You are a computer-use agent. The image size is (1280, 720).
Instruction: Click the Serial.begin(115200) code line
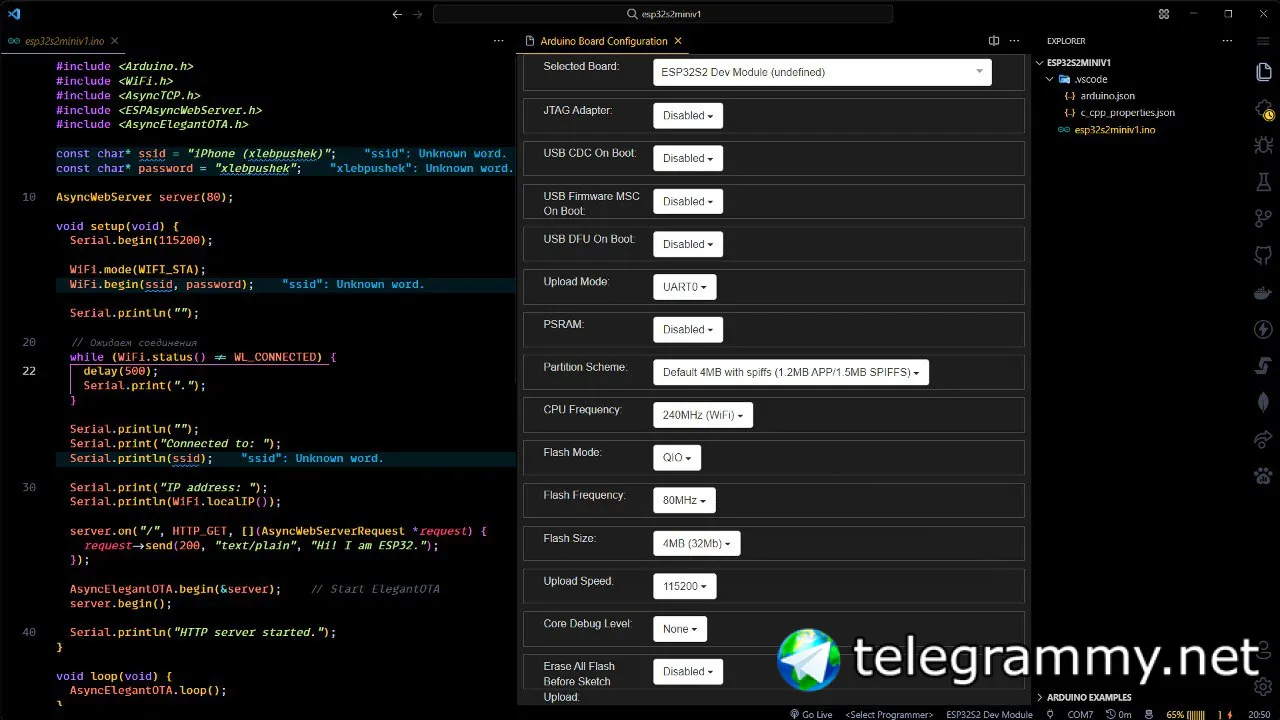[x=141, y=241]
